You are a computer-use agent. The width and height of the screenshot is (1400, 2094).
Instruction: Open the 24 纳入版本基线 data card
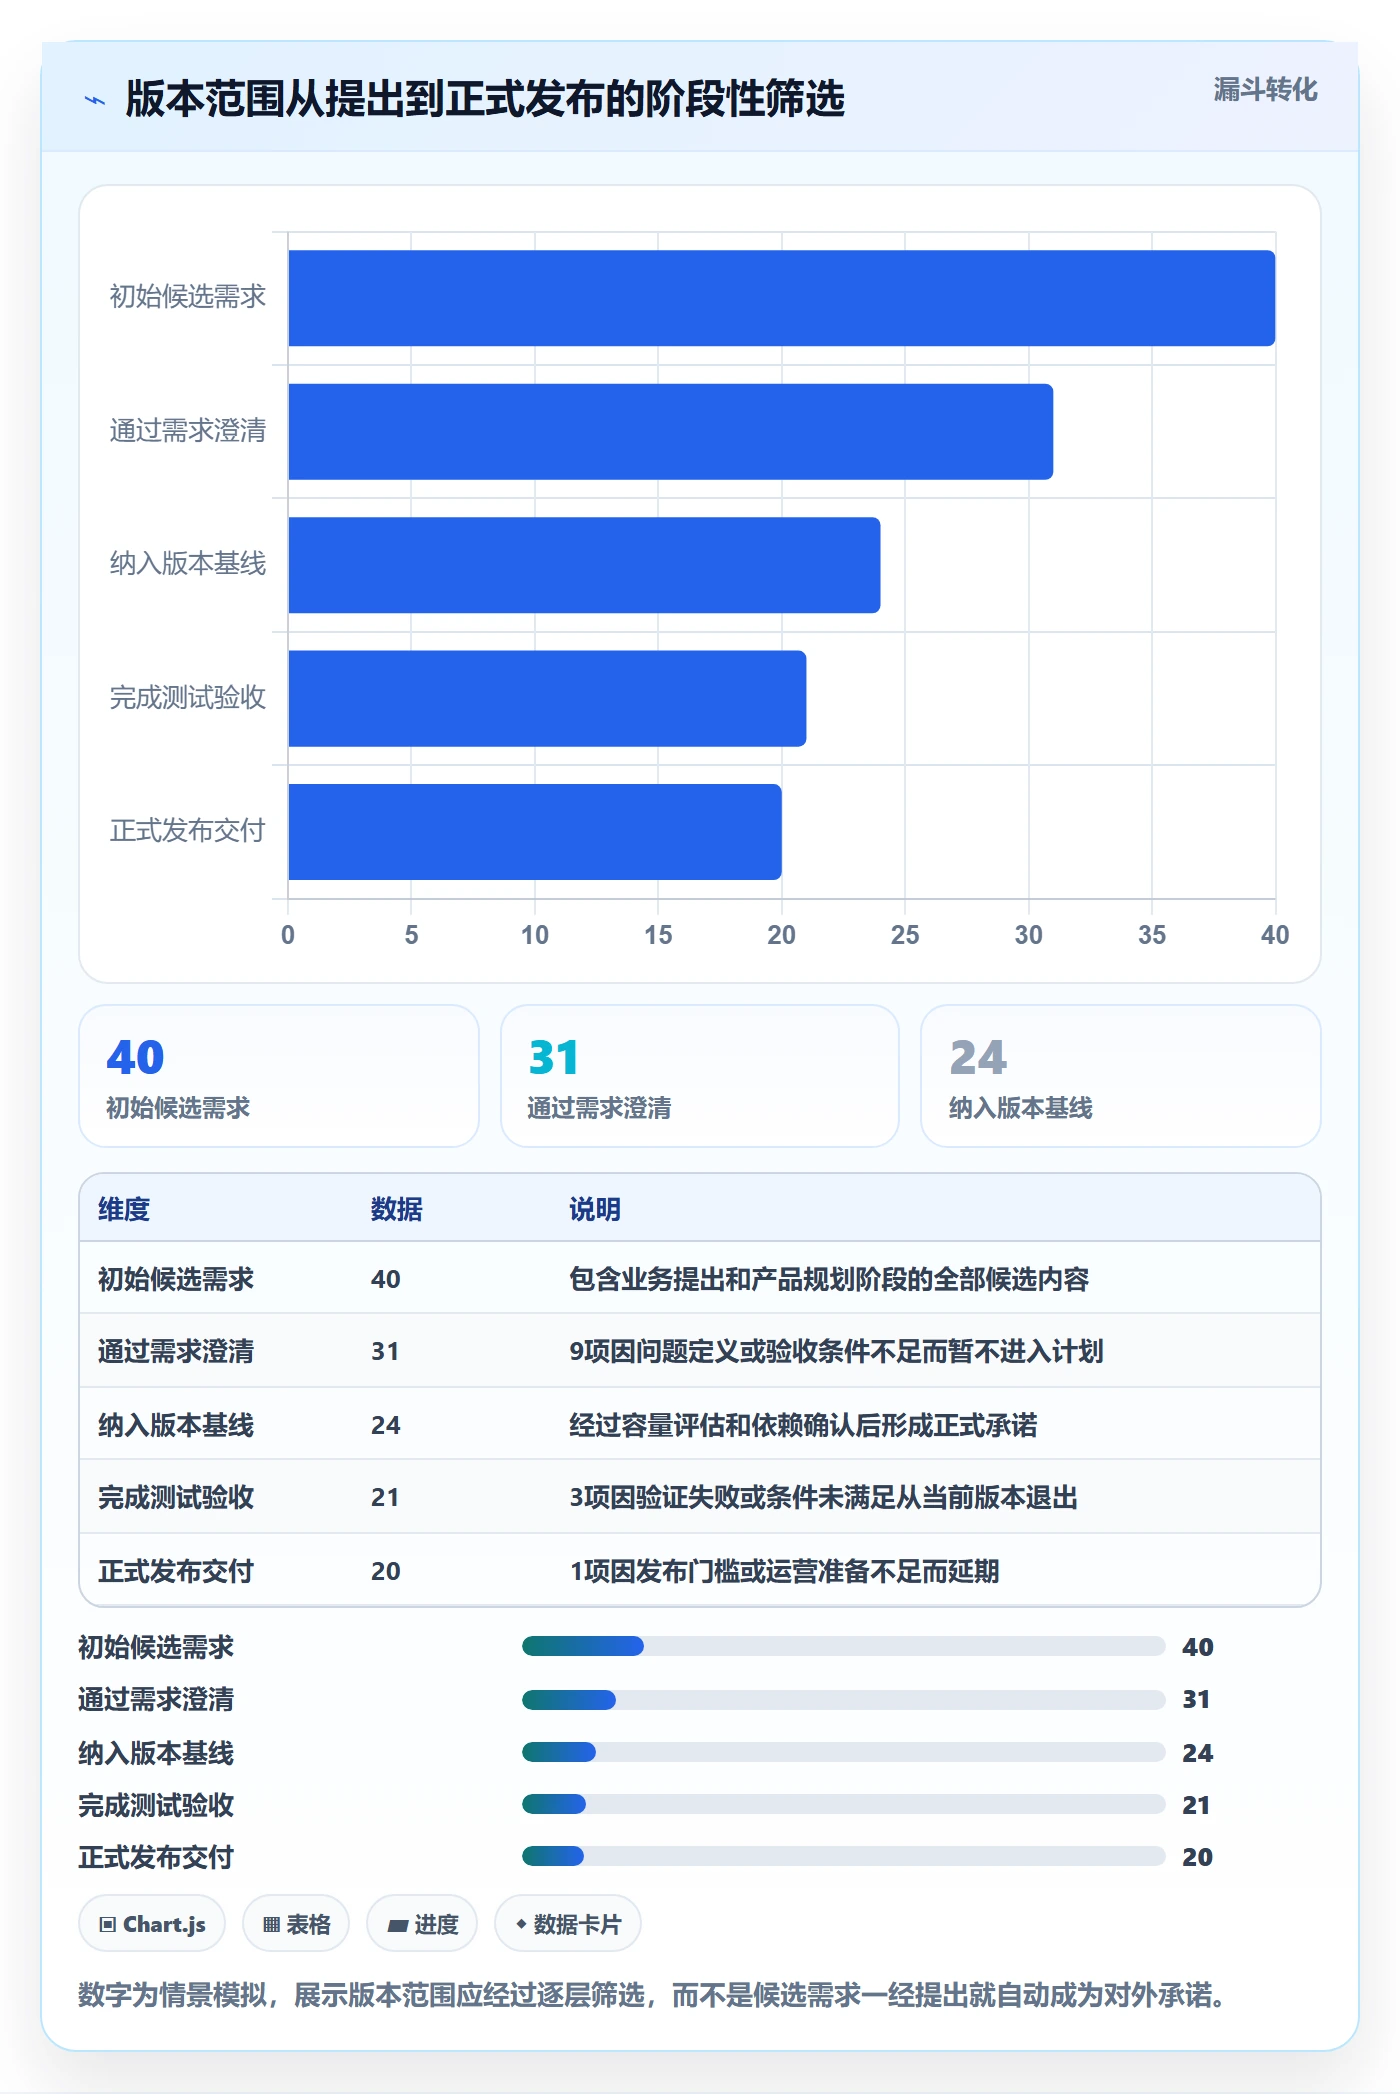click(x=1120, y=1076)
